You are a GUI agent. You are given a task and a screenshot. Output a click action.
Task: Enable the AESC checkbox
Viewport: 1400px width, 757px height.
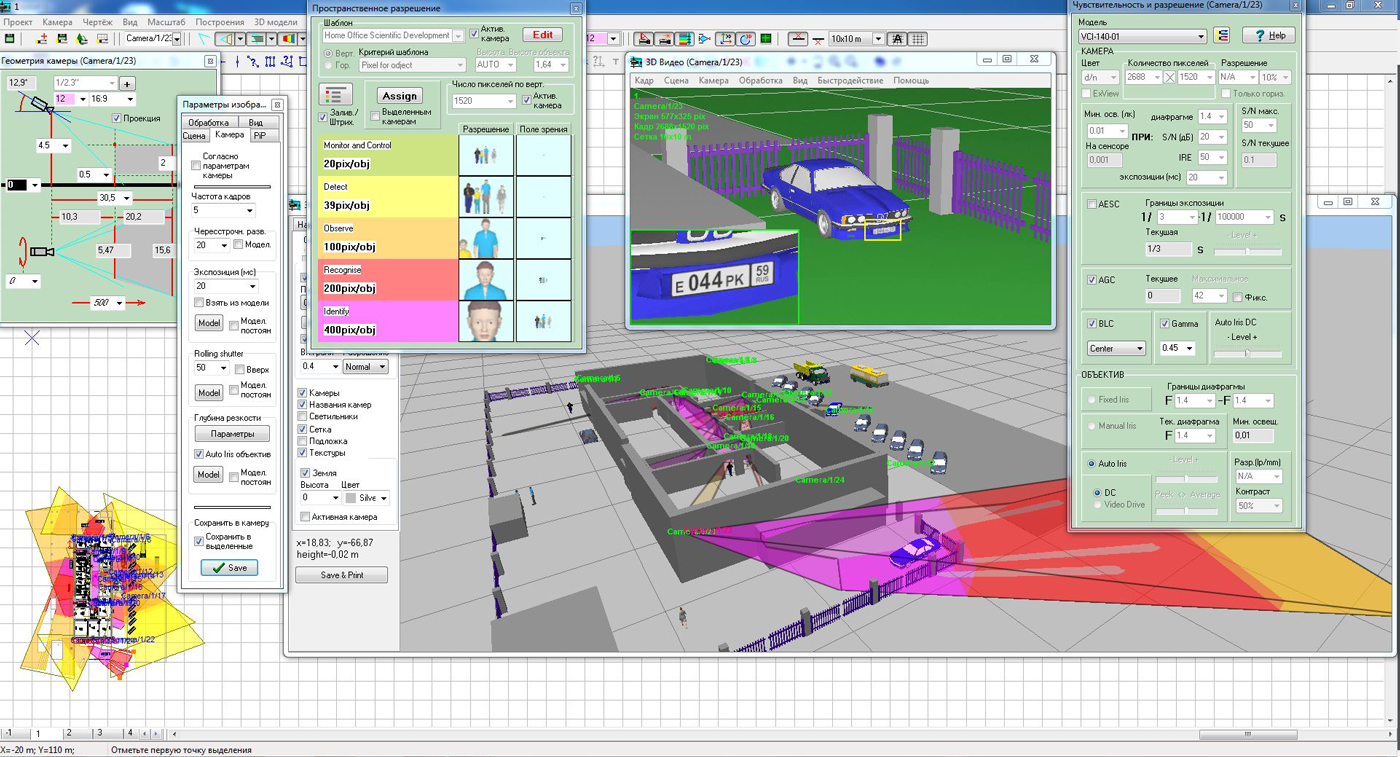[1092, 204]
